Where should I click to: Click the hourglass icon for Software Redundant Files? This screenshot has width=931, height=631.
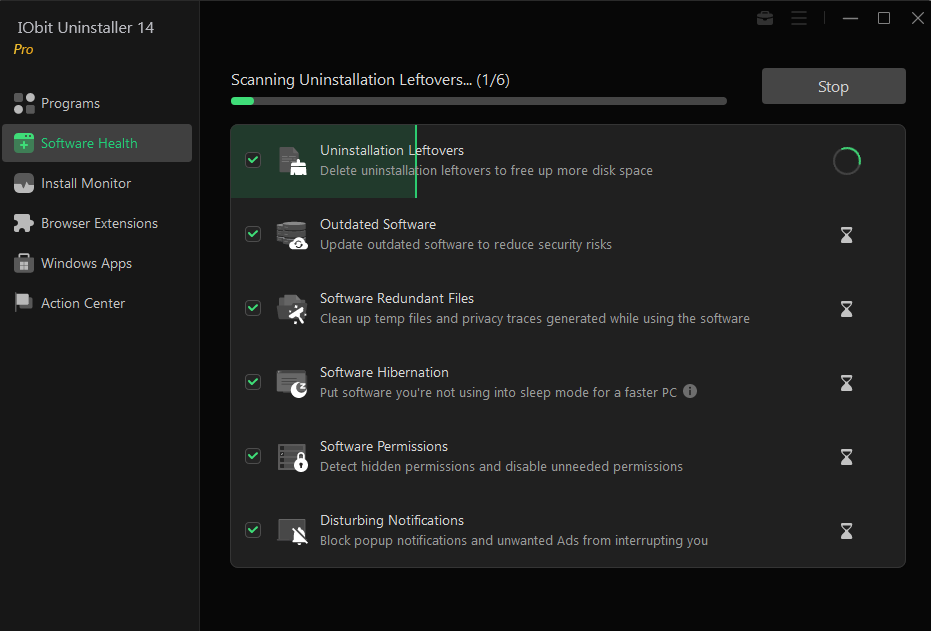847,309
